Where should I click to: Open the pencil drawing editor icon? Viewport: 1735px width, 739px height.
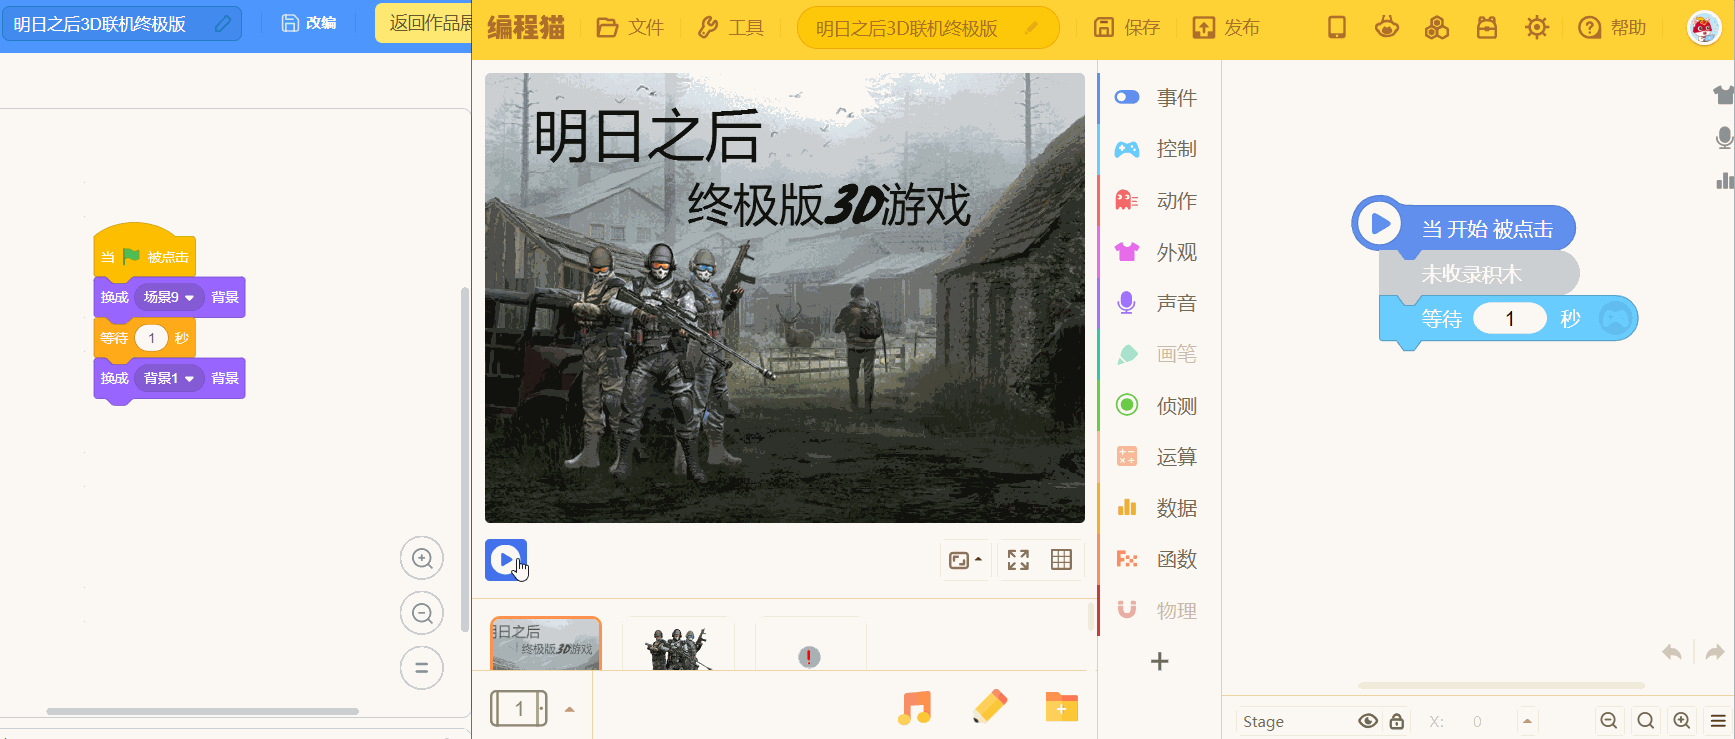pyautogui.click(x=990, y=707)
